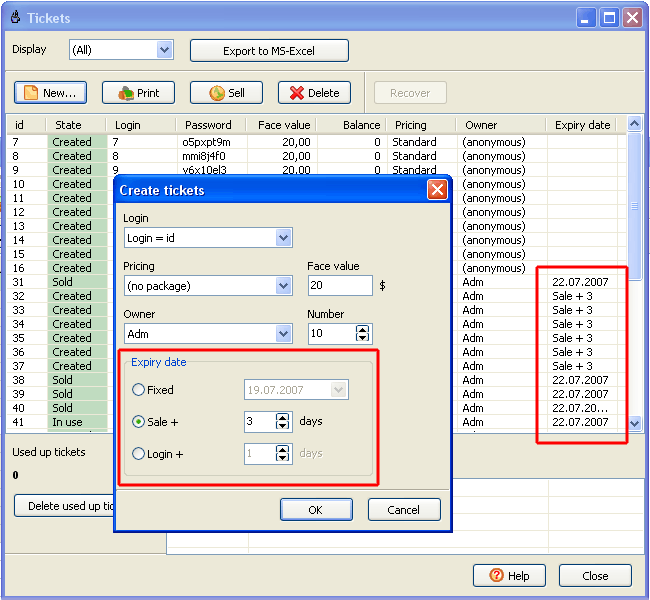The height and width of the screenshot is (600, 650).
Task: Close the Create tickets dialog
Action: [x=437, y=190]
